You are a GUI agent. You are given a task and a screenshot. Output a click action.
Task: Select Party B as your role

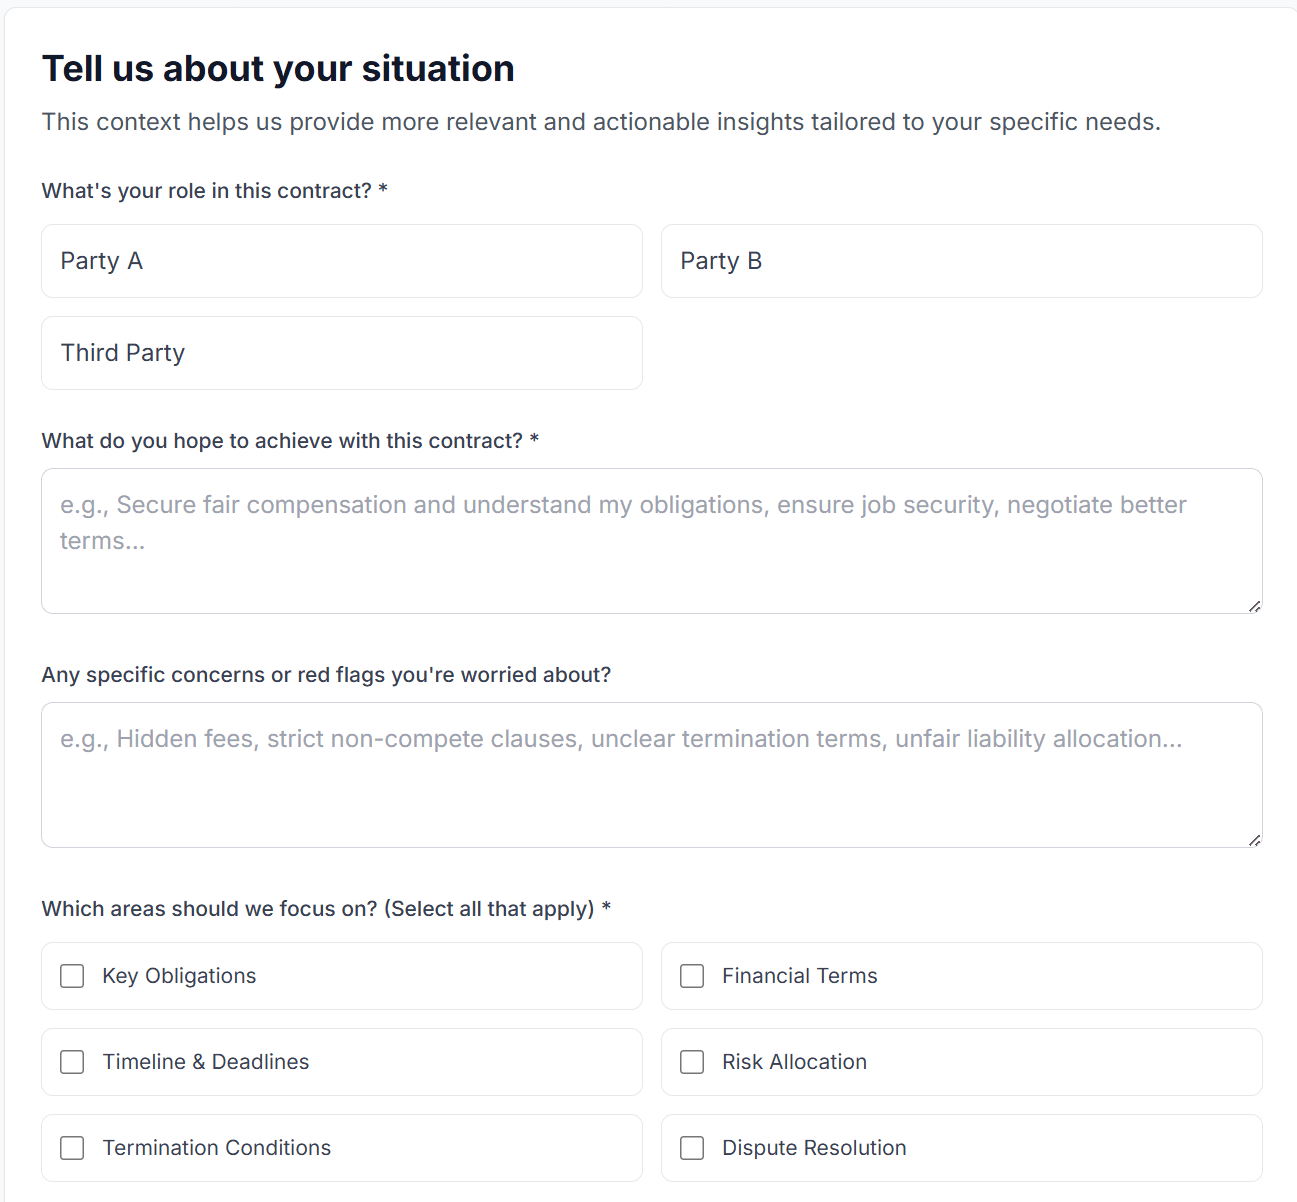point(961,261)
